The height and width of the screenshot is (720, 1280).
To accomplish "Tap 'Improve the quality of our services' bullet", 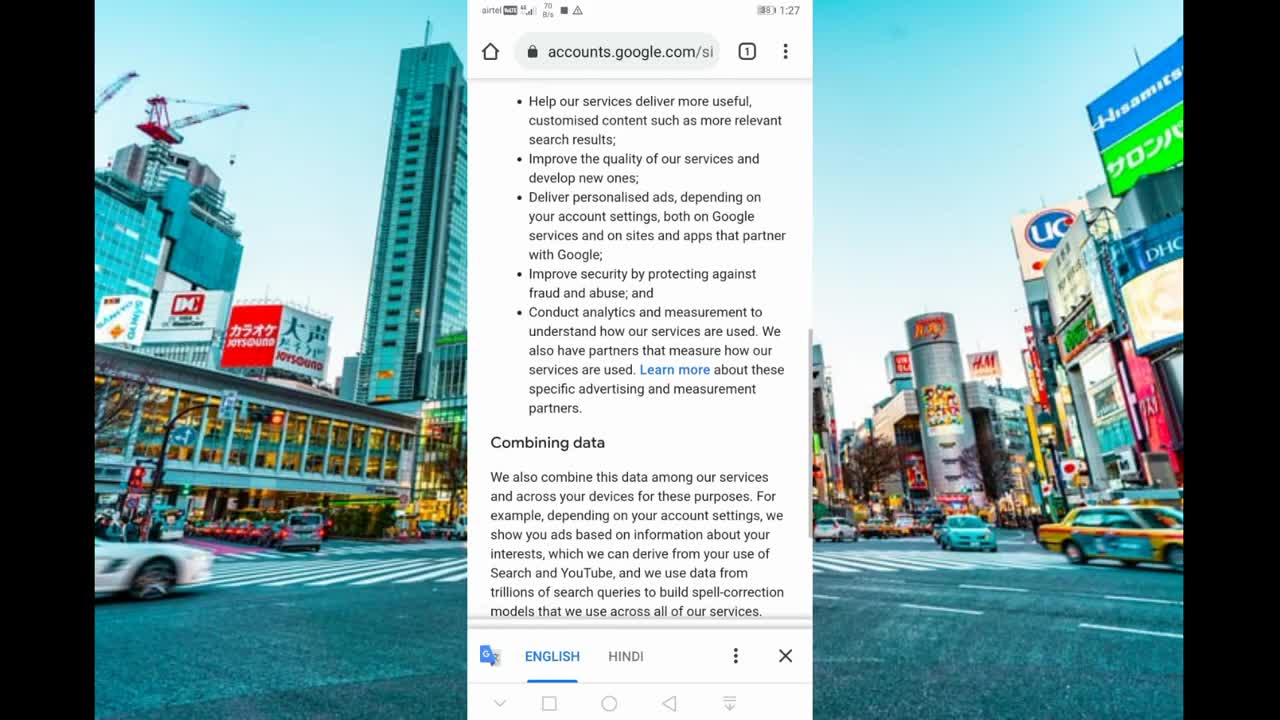I will click(644, 168).
